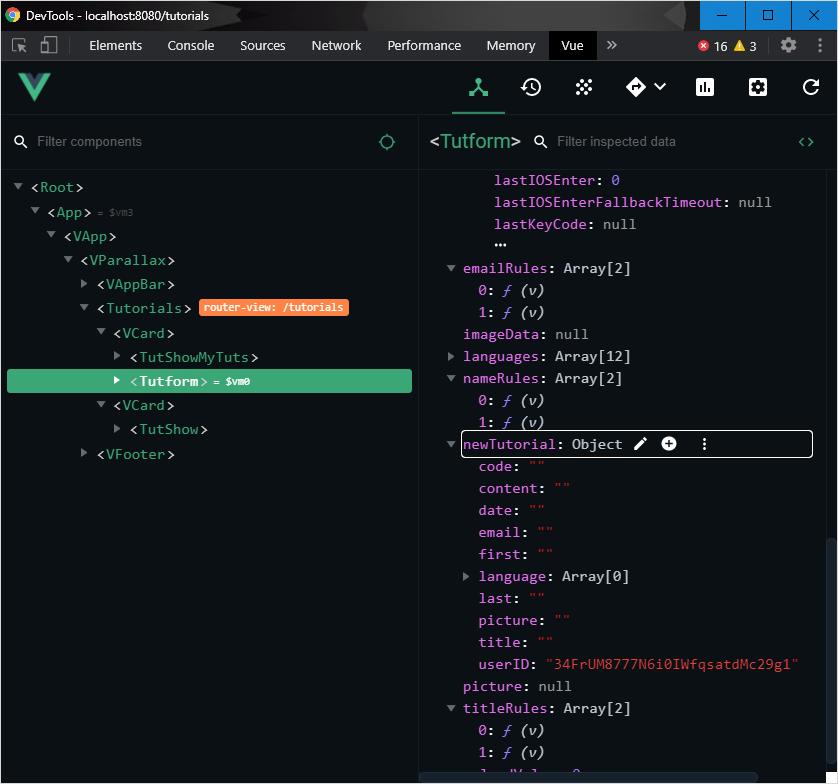Viewport: 838px width, 784px height.
Task: Refresh the Vue component inspector
Action: click(810, 87)
